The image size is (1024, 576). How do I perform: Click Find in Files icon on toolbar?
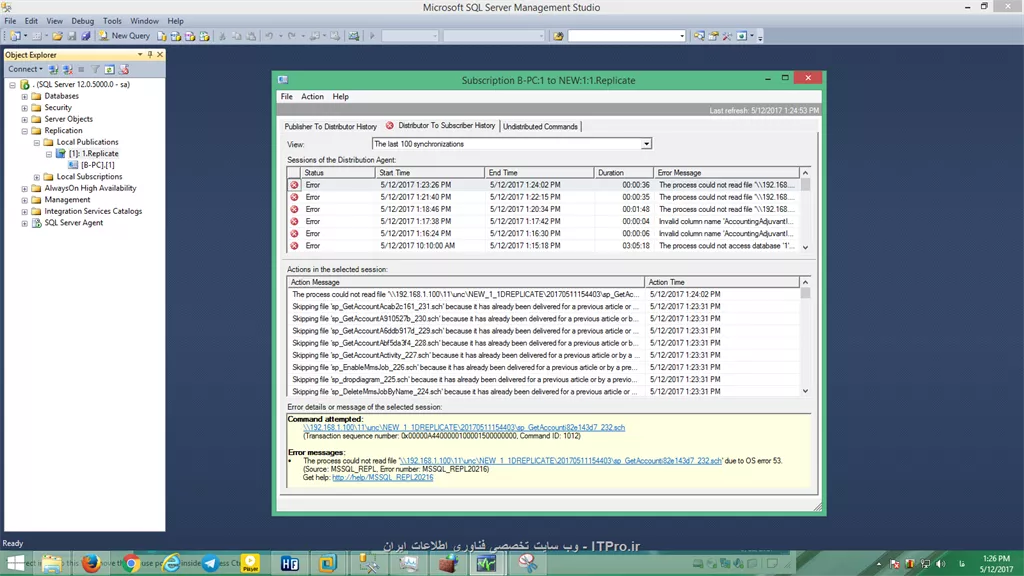pyautogui.click(x=558, y=36)
